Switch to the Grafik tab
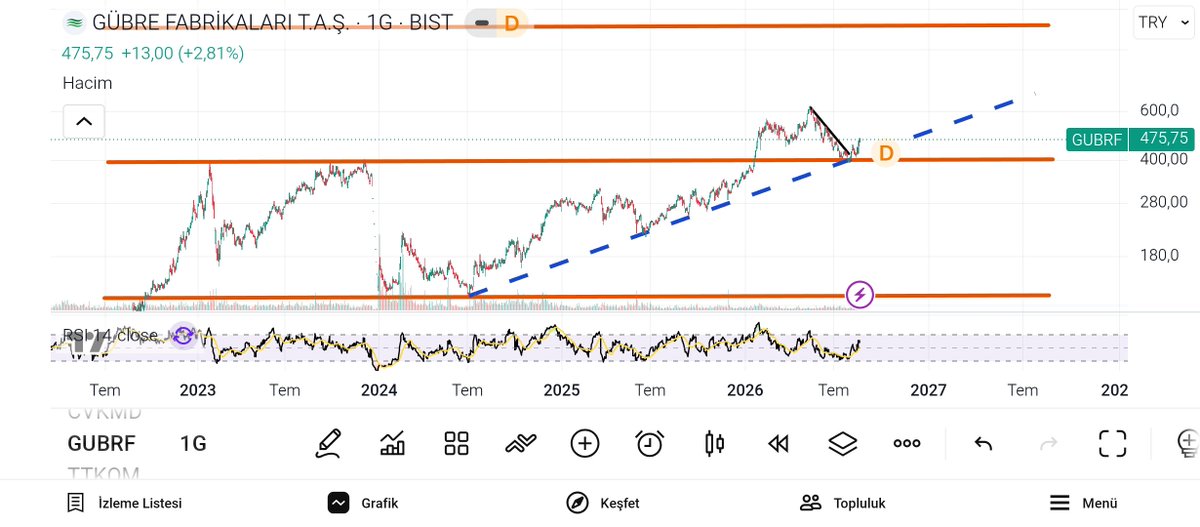The width and height of the screenshot is (1200, 527). click(x=363, y=503)
